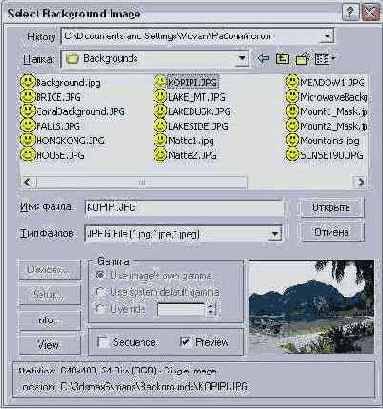The image size is (383, 409).
Task: Click the preview image thumbnail
Action: (311, 307)
